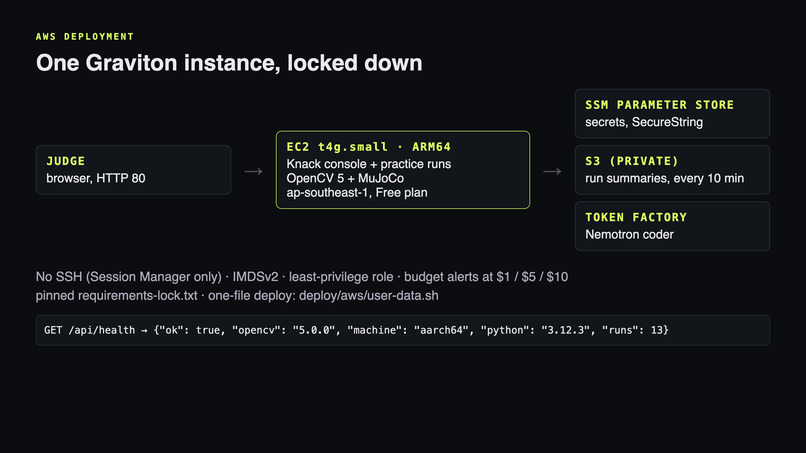
Task: Click the GET /api/health code block
Action: [x=402, y=330]
